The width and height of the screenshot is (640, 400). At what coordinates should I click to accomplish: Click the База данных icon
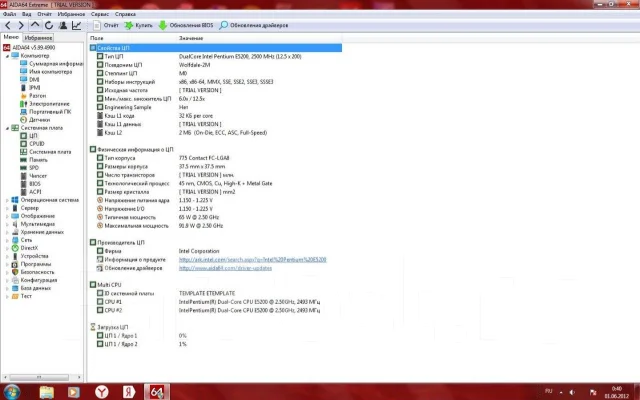[x=15, y=288]
